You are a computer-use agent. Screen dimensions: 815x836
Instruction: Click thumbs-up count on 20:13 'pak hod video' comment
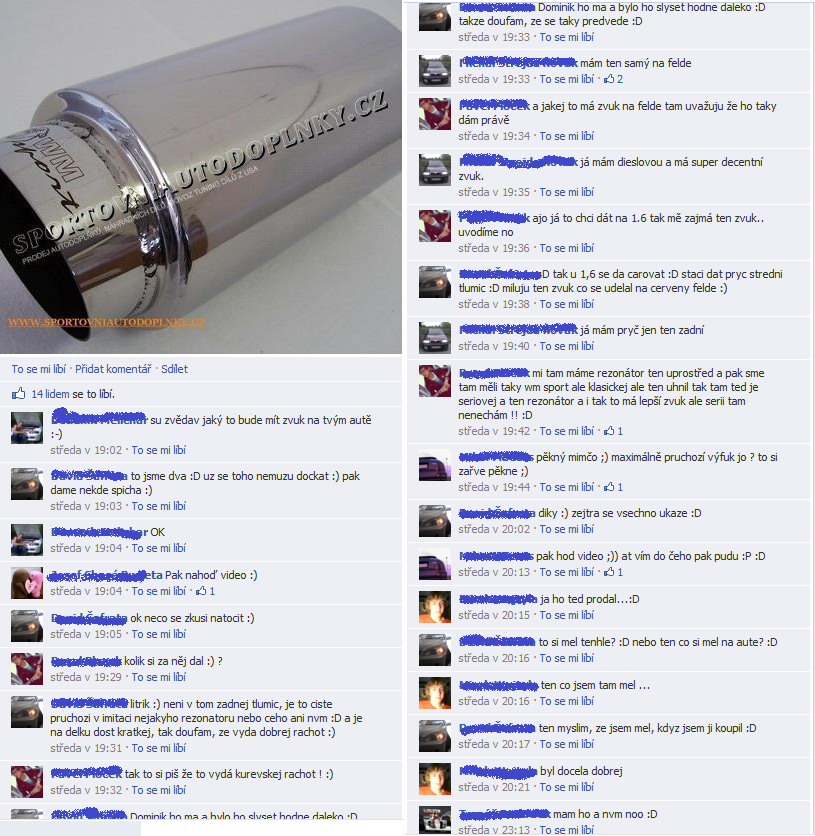tap(614, 573)
